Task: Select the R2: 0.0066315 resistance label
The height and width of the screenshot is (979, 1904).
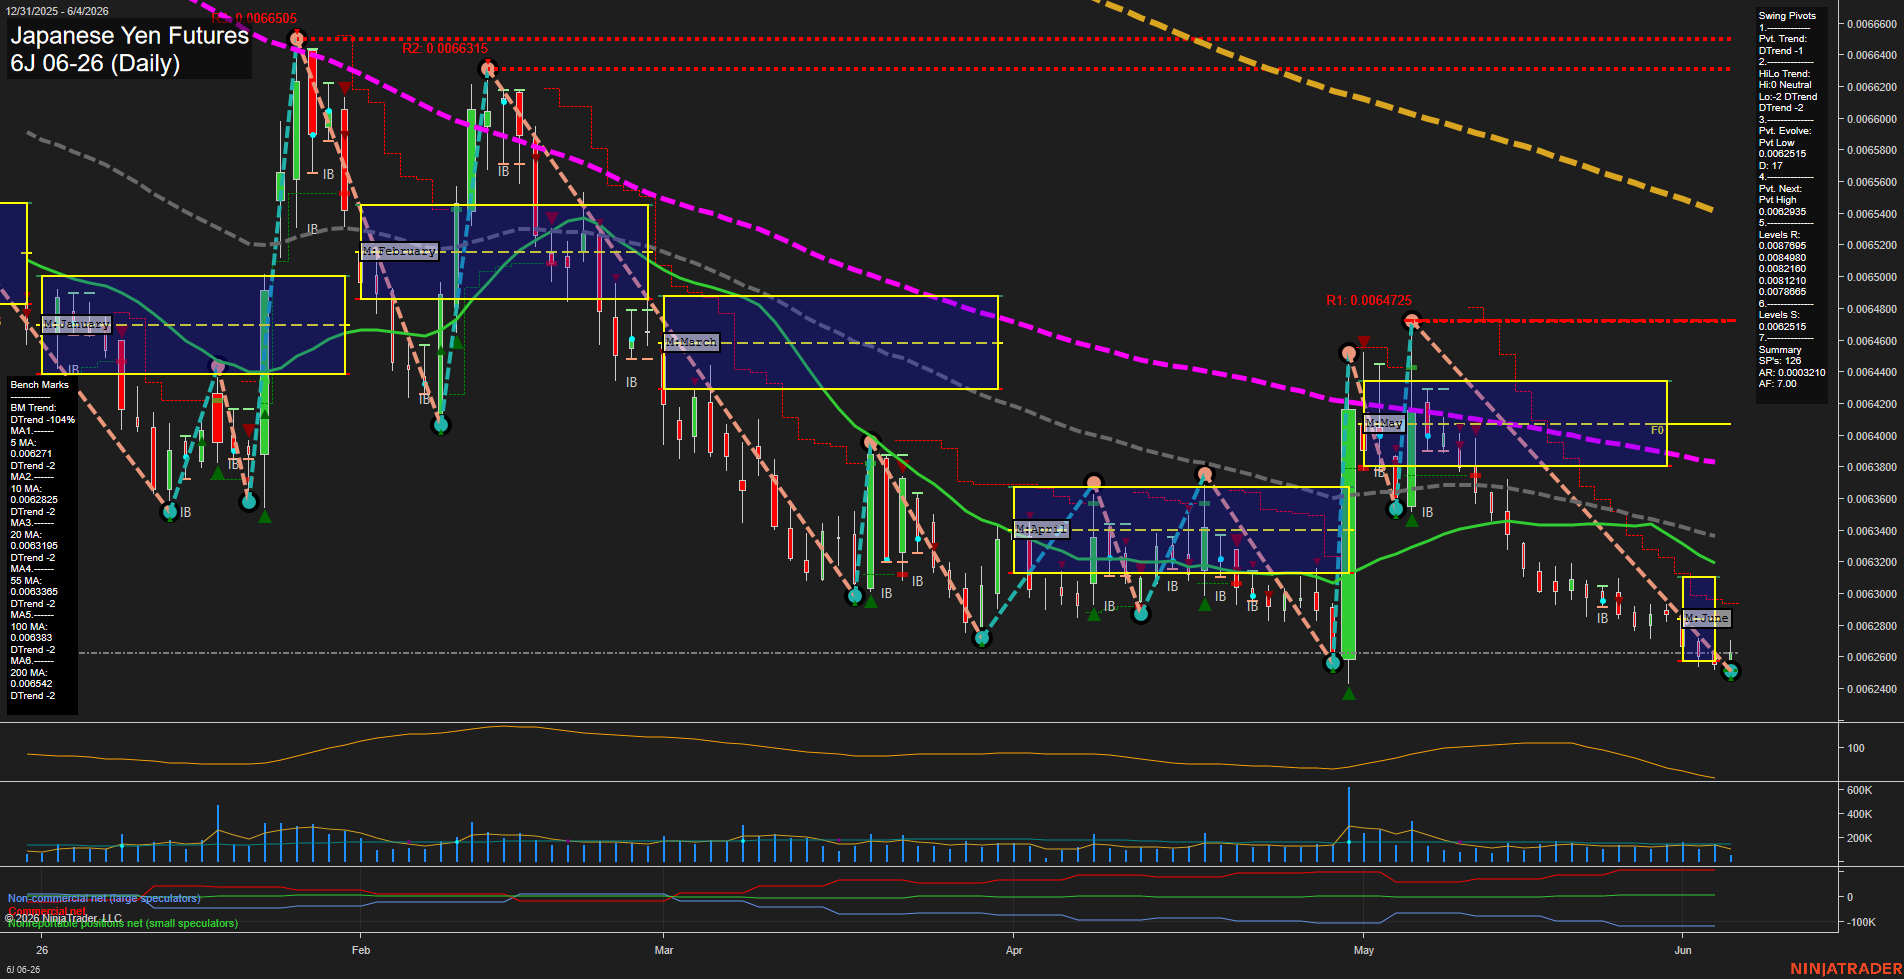Action: click(445, 48)
